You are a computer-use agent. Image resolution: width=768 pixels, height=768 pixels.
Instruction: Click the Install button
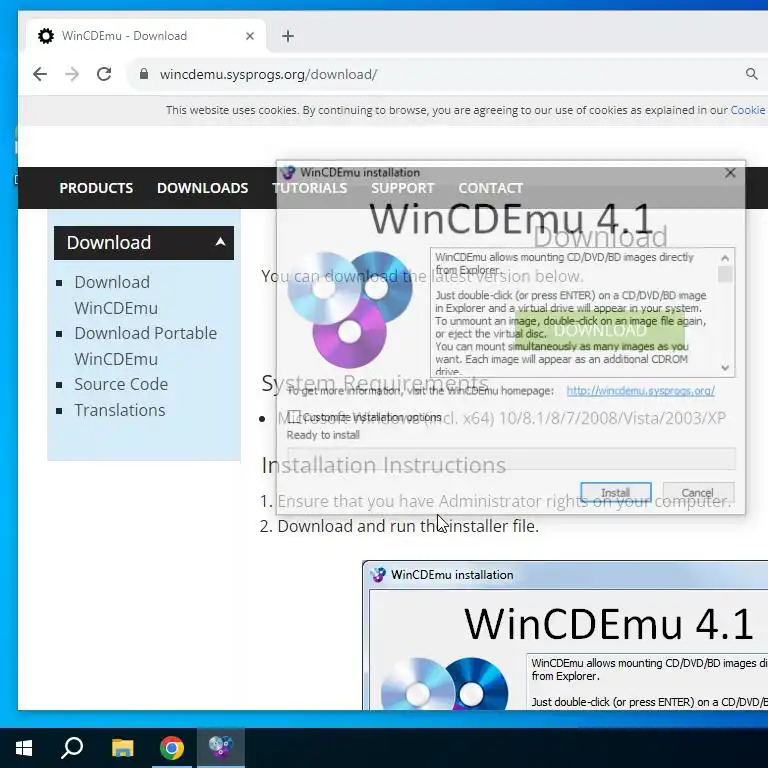click(616, 493)
